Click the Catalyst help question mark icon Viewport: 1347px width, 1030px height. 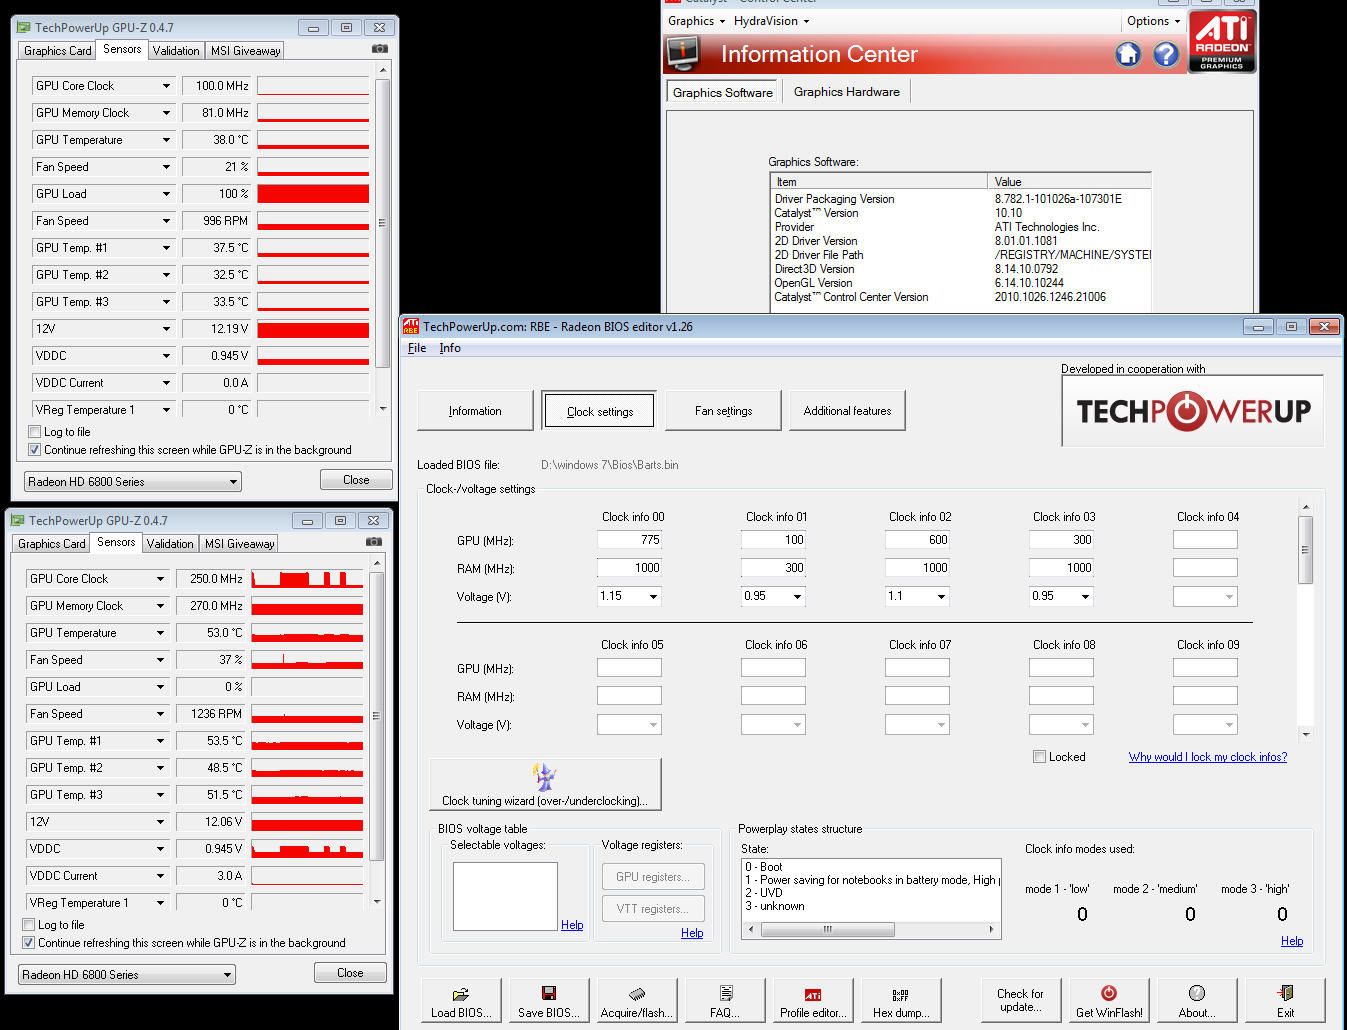1166,54
